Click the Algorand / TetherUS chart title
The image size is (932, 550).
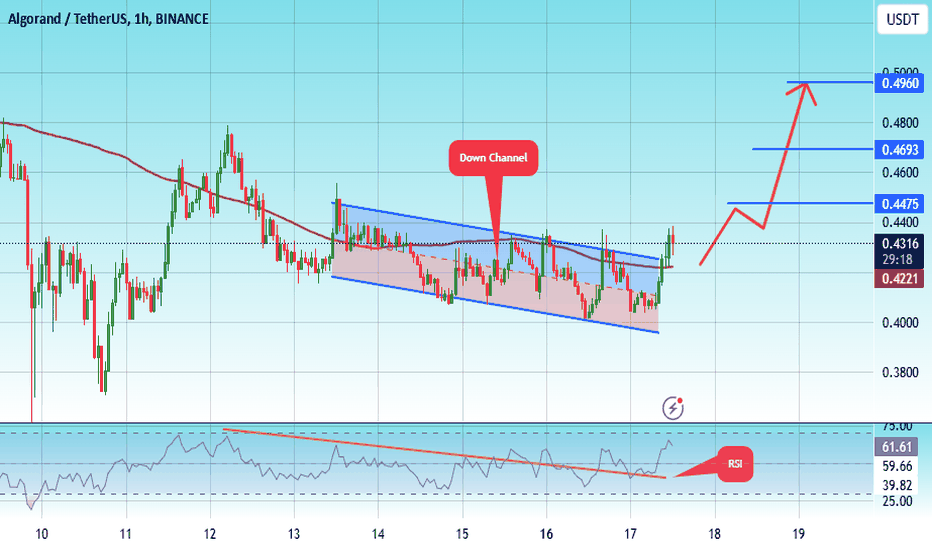[108, 19]
